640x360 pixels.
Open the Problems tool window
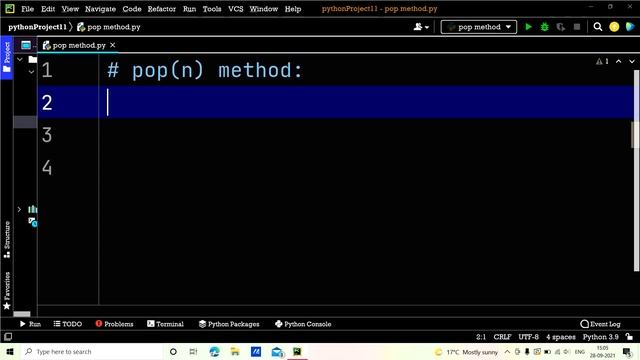(114, 324)
